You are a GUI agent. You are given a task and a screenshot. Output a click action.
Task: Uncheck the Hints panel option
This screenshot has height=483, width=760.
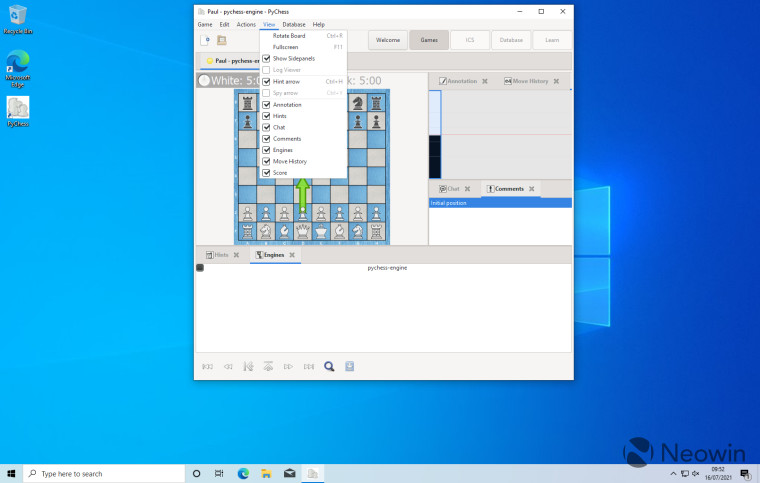point(266,116)
